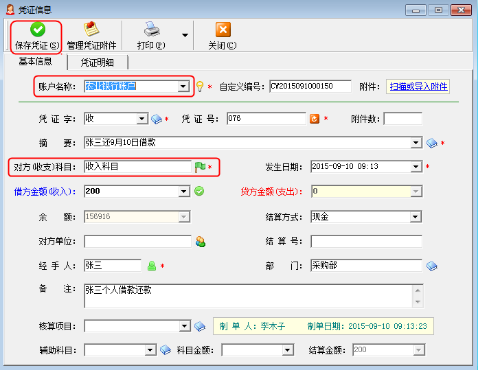The height and width of the screenshot is (370, 478).
Task: Click the green person icon next to handler field
Action: [152, 266]
